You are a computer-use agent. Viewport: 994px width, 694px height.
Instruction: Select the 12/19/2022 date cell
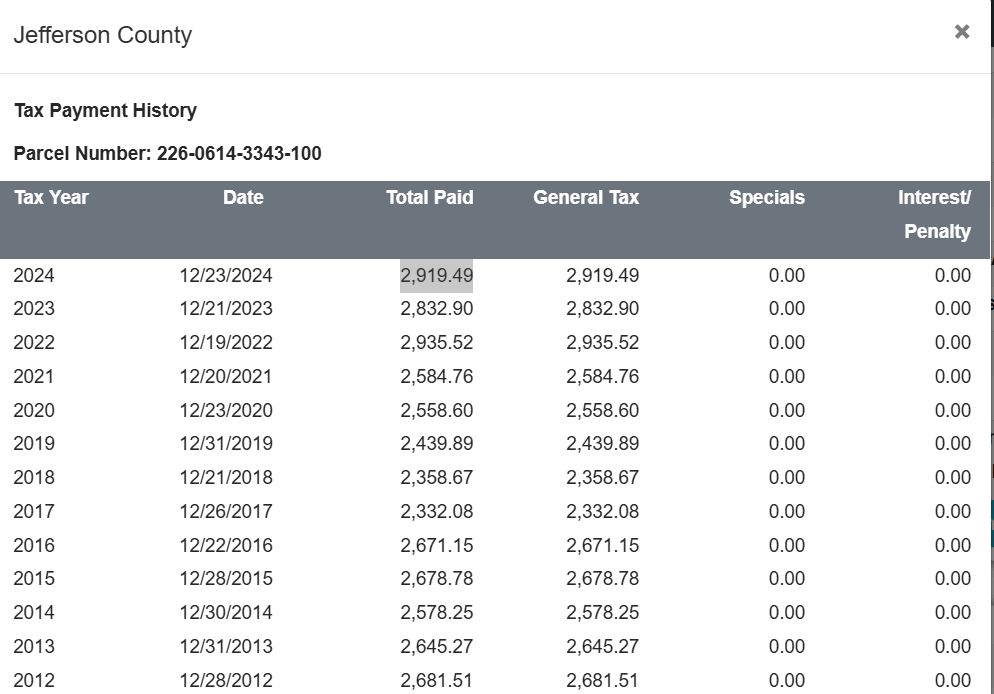(226, 343)
